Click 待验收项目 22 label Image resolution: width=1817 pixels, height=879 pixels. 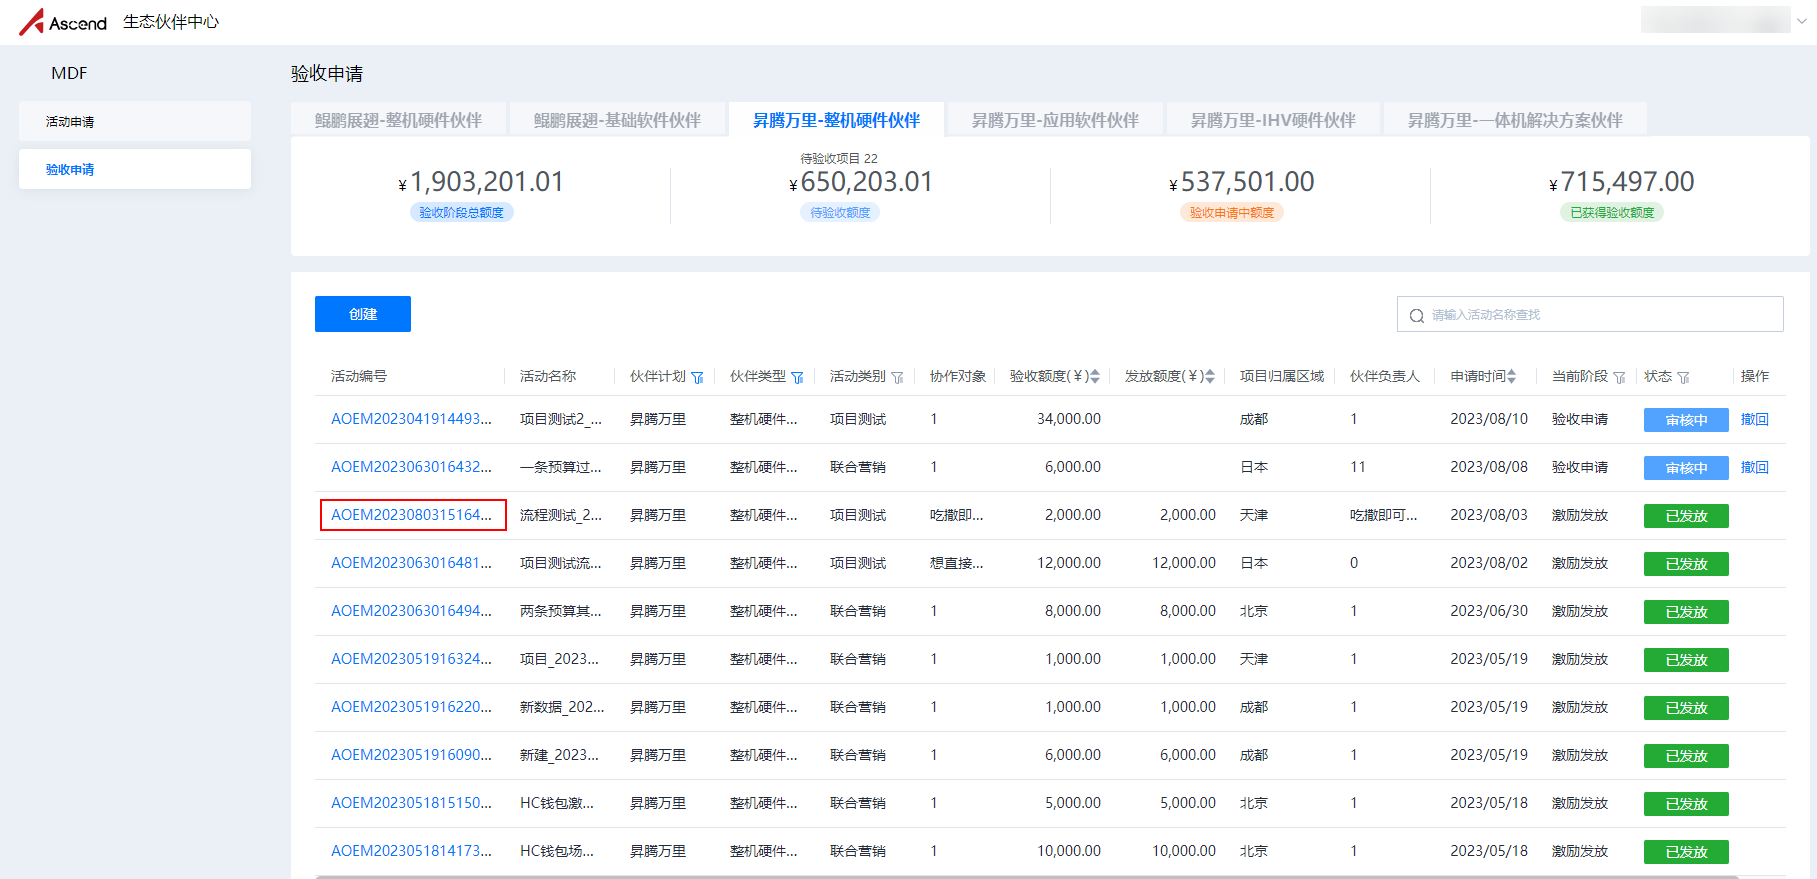(839, 158)
